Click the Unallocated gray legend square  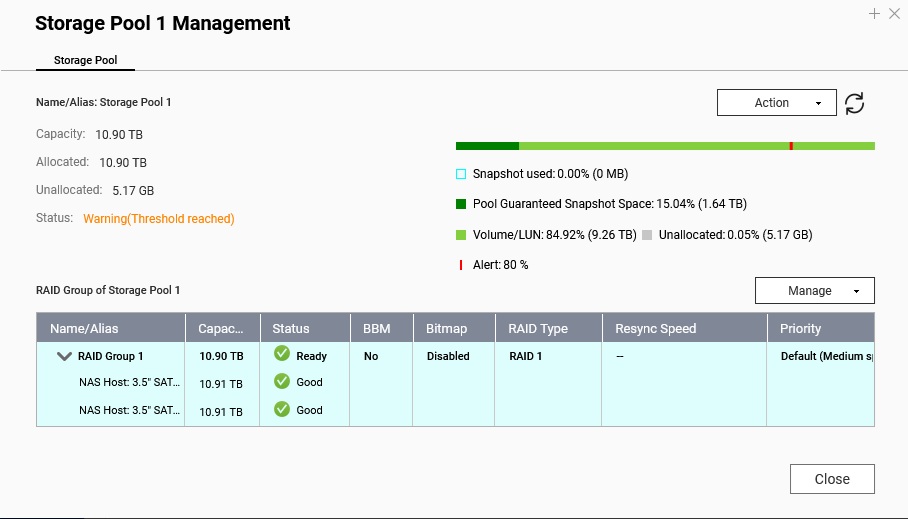pyautogui.click(x=647, y=235)
